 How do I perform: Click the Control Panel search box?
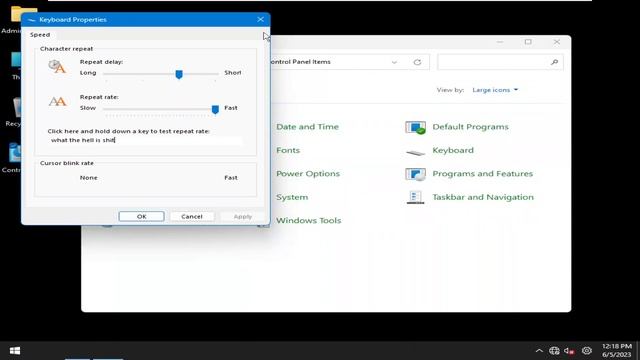click(x=500, y=62)
